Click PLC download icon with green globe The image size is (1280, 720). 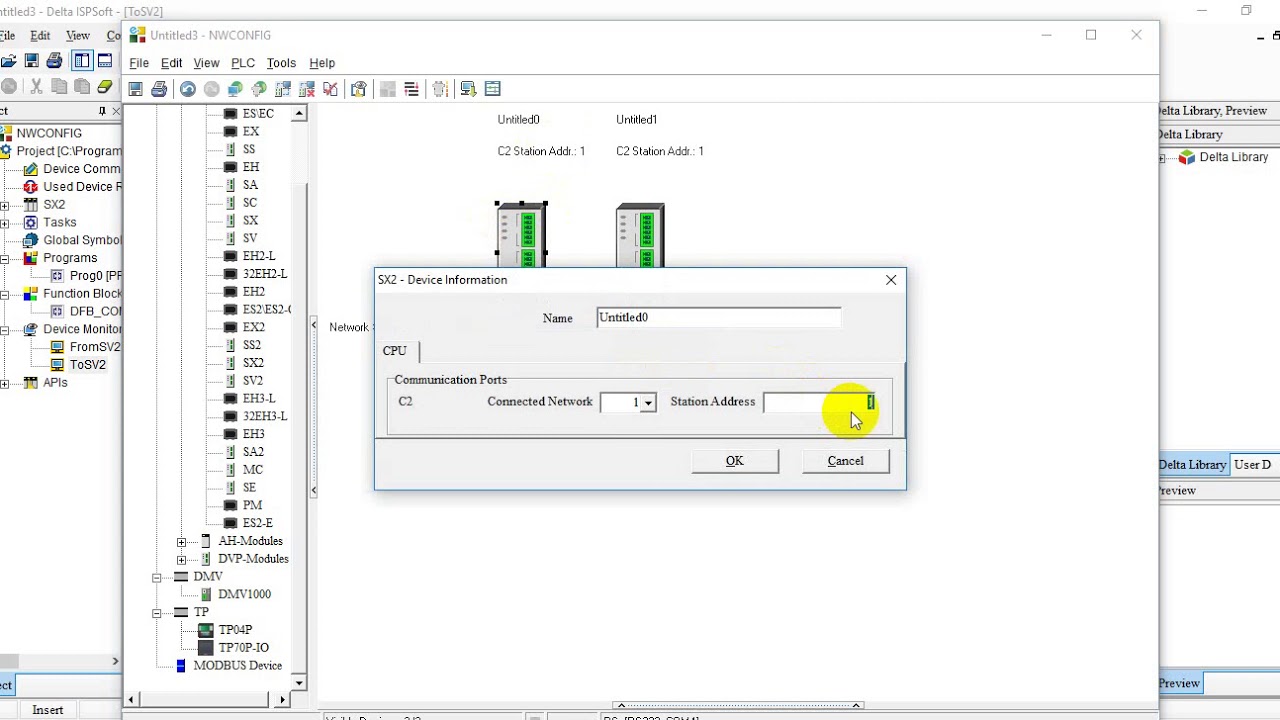259,89
